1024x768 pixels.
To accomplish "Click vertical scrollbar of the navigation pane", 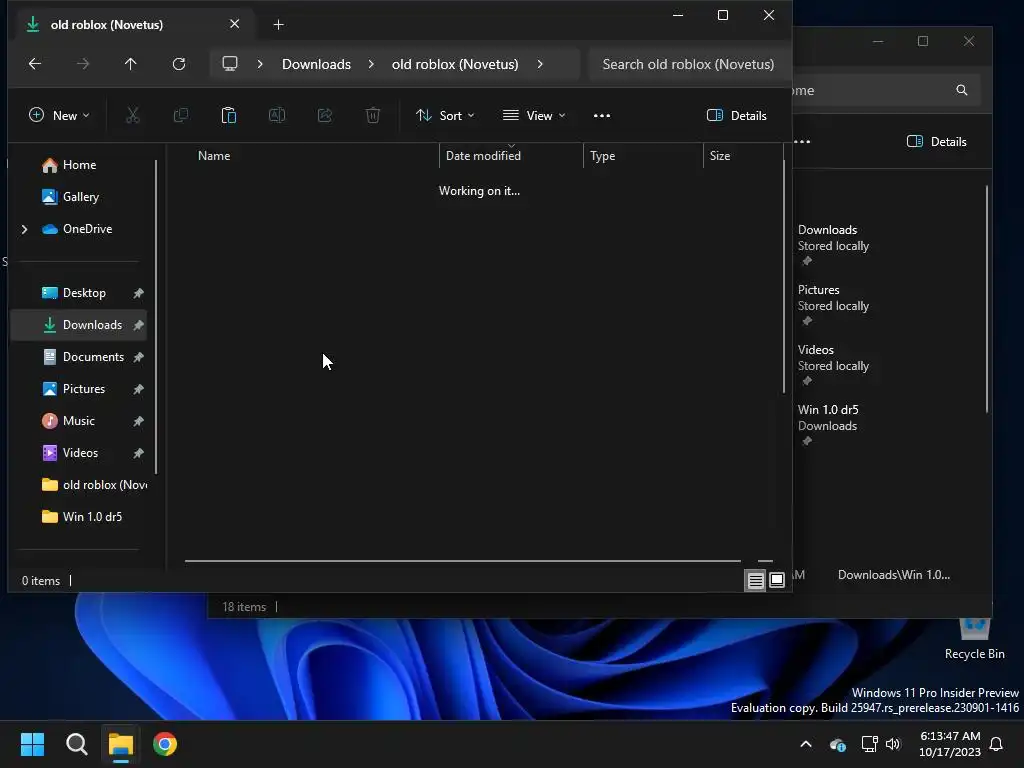I will [156, 317].
